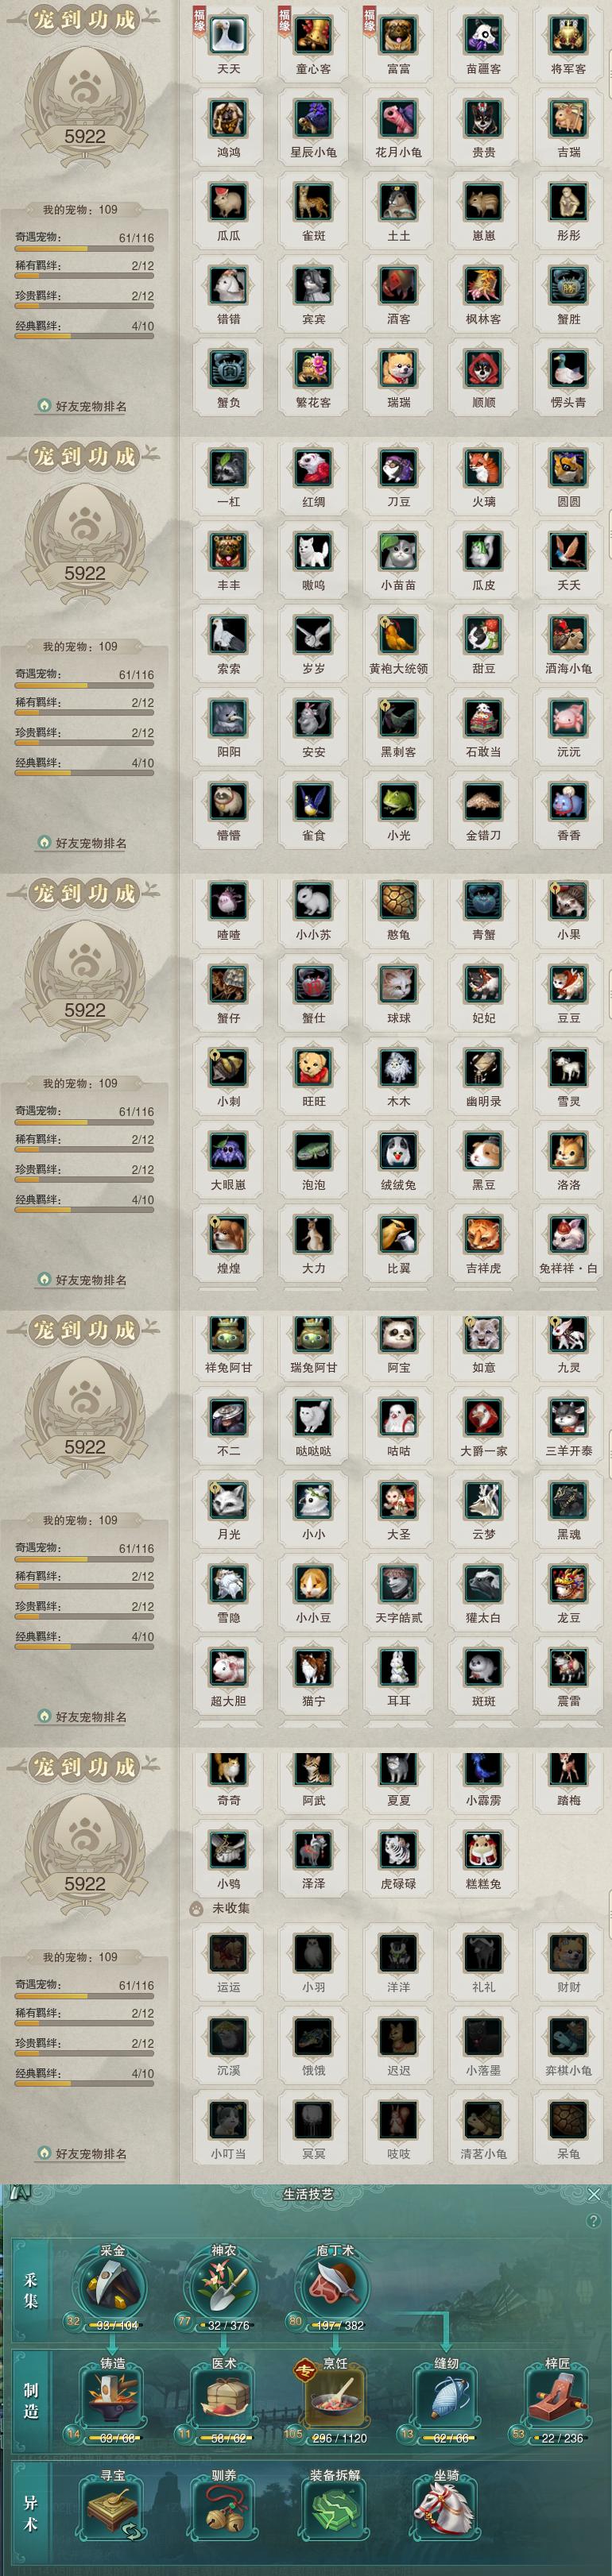Click the help question mark in 生活技艺

pos(594,2221)
